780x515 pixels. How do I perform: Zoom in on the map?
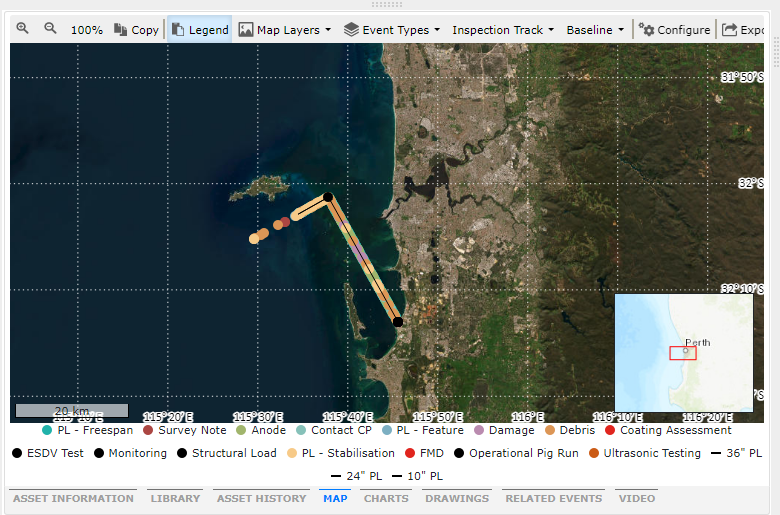pos(22,28)
